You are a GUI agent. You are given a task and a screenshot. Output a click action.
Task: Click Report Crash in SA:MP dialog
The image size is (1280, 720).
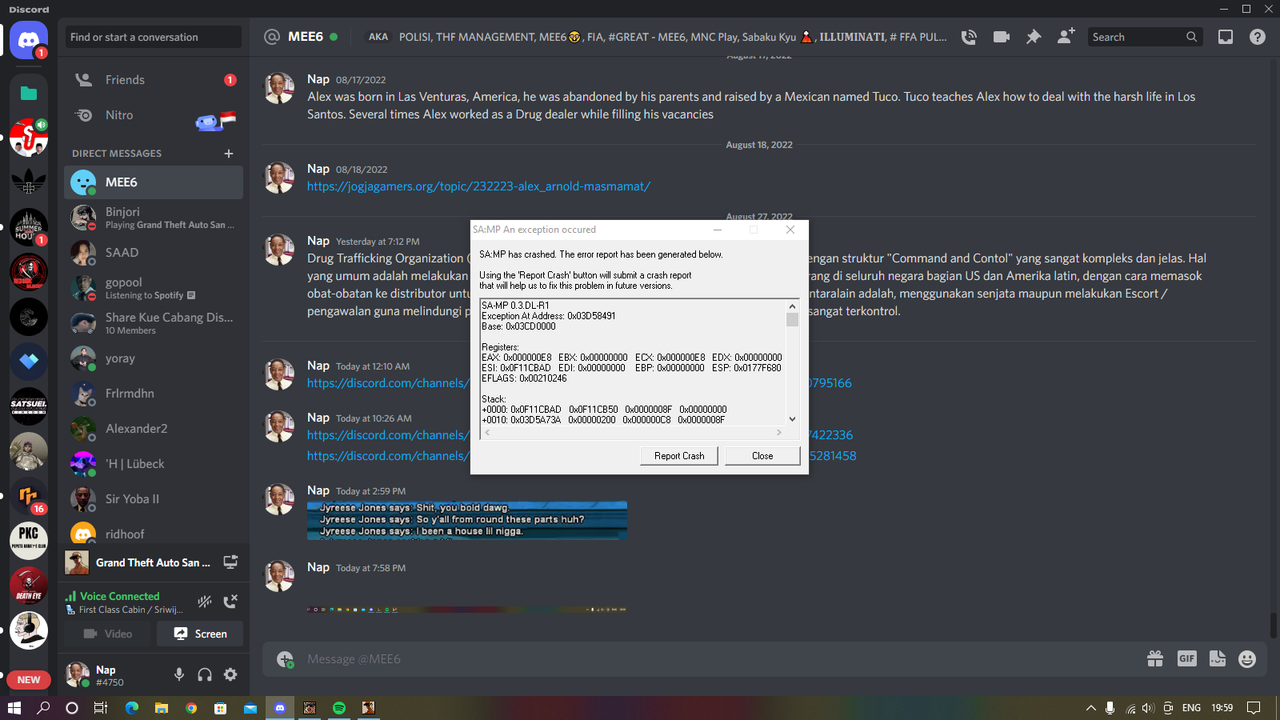679,455
